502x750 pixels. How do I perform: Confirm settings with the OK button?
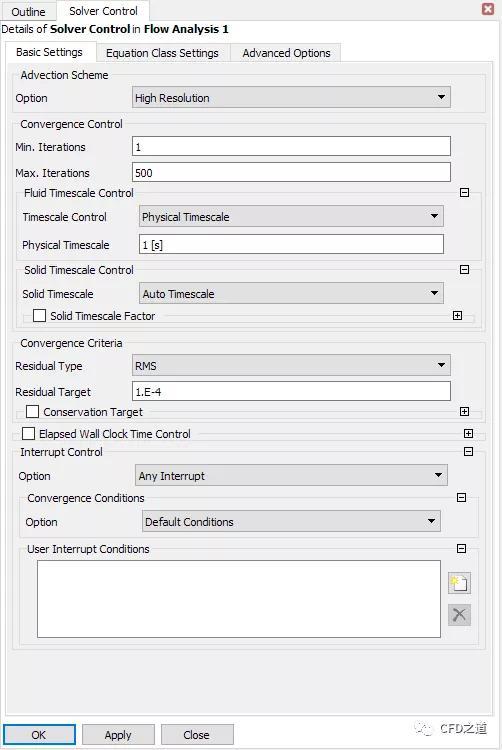pyautogui.click(x=39, y=735)
